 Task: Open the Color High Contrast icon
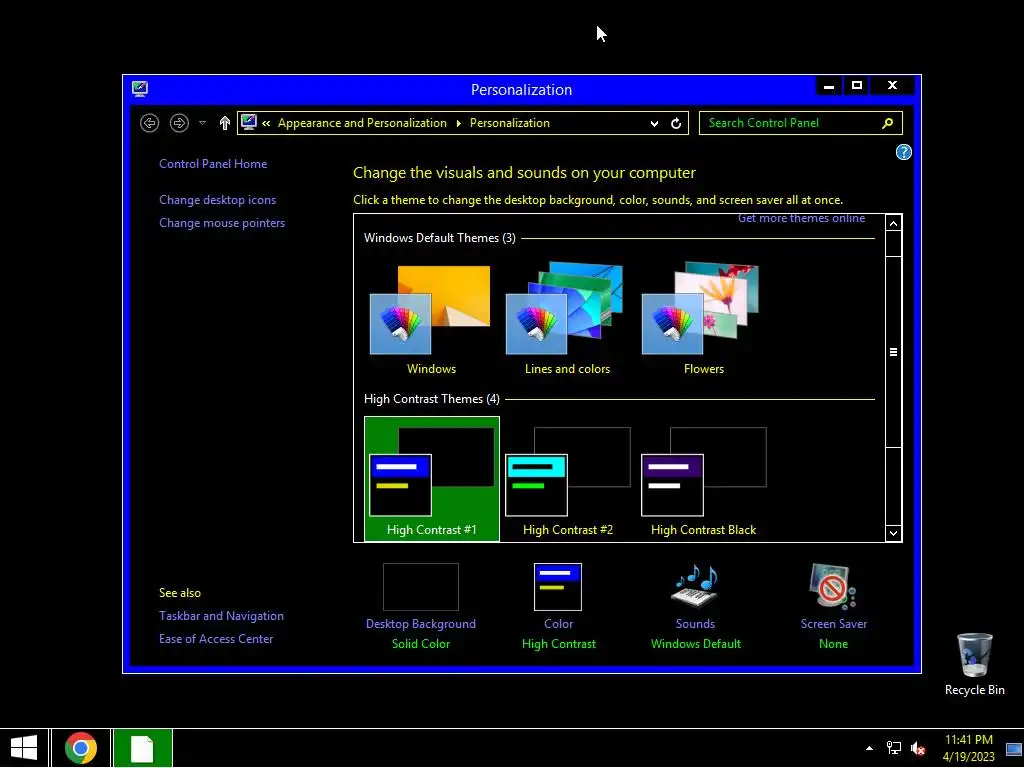pyautogui.click(x=558, y=587)
